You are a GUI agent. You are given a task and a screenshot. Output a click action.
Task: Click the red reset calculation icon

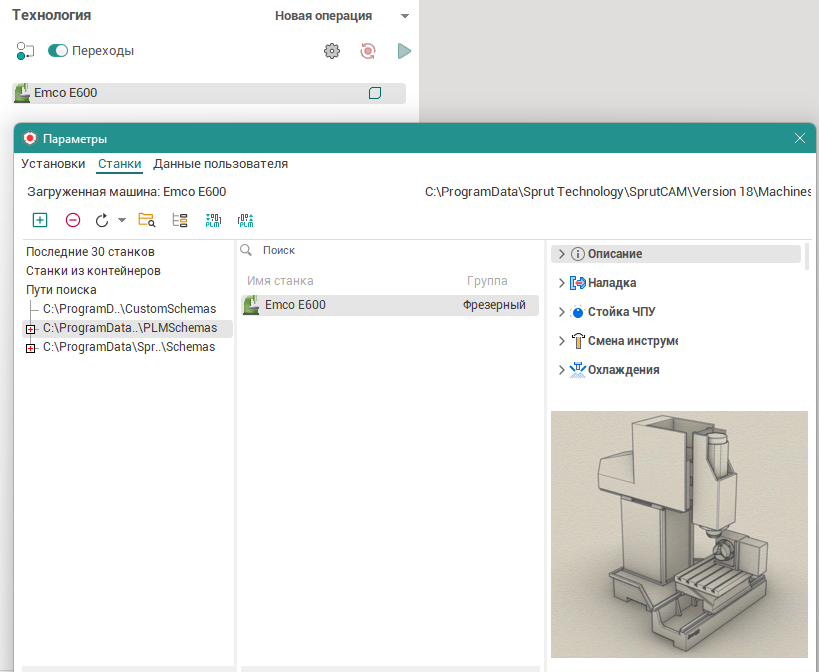pos(368,51)
